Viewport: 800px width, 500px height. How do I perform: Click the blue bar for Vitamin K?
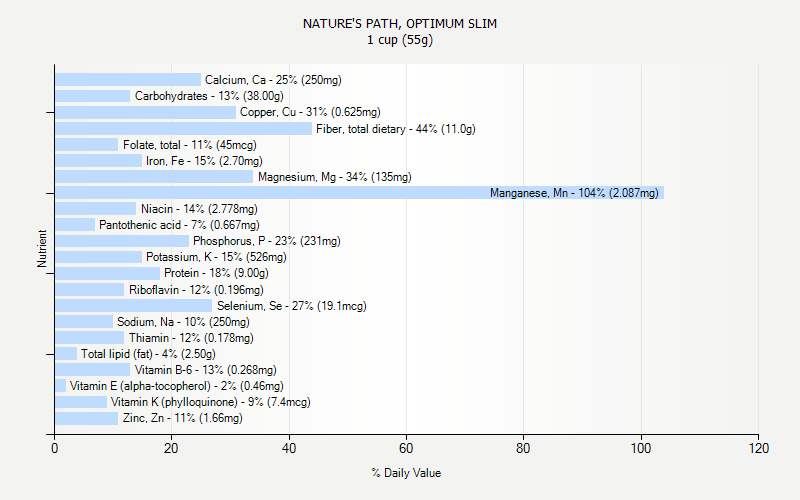pyautogui.click(x=81, y=402)
